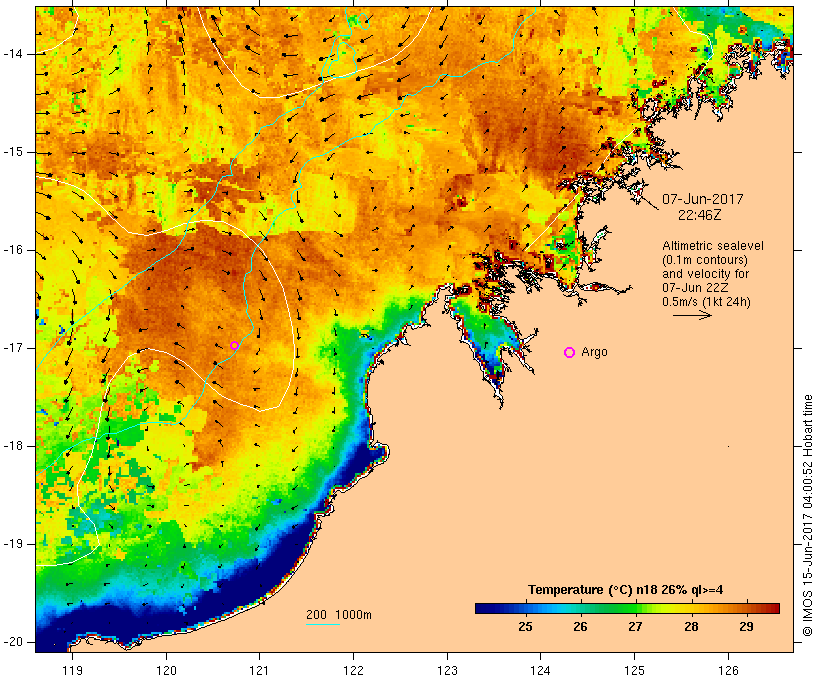This screenshot has width=820, height=680.
Task: Click the latitude label "-19"
Action: [13, 544]
